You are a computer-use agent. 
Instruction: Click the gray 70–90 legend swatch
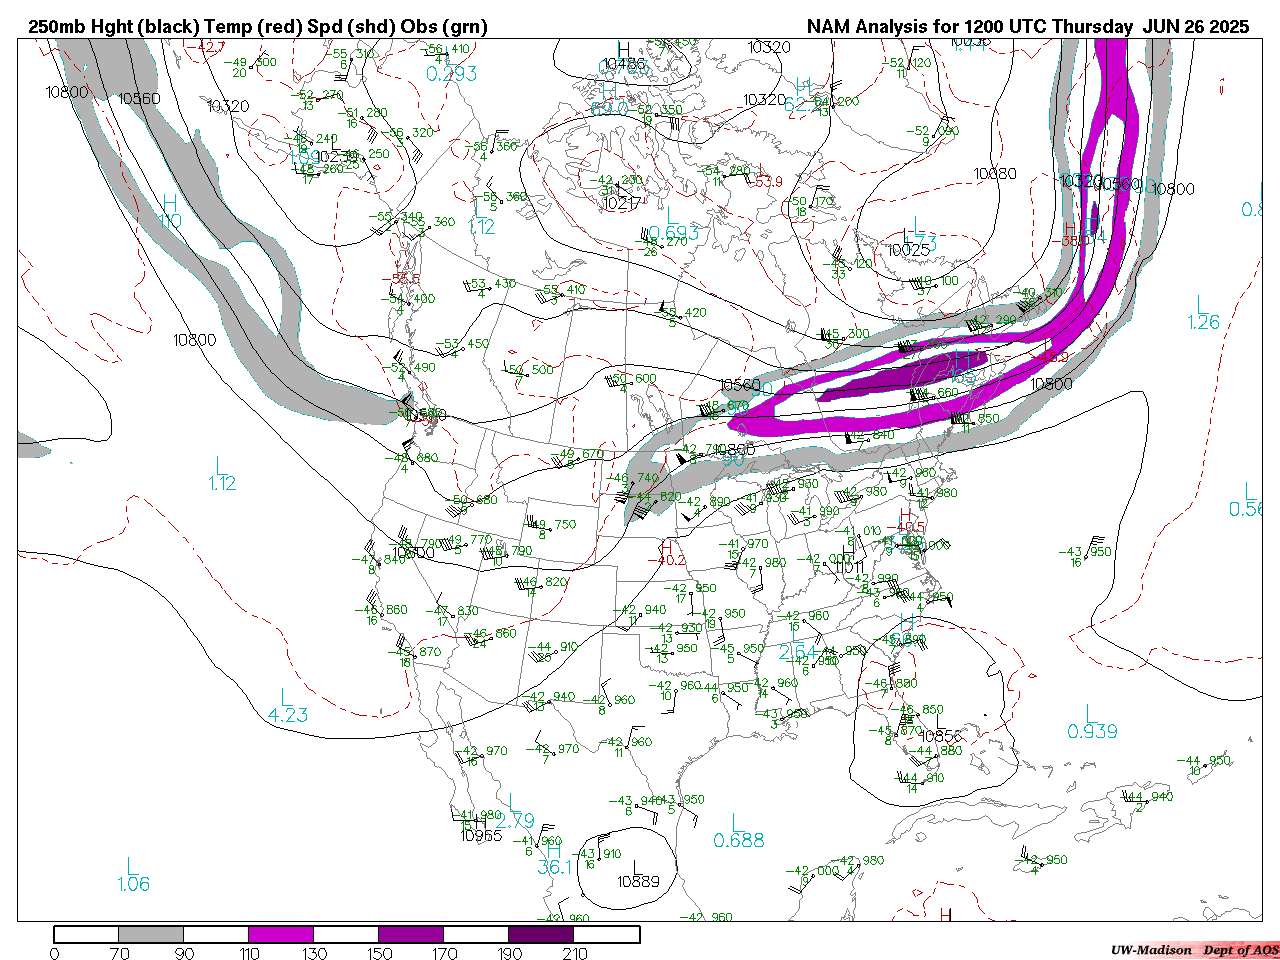coord(151,935)
